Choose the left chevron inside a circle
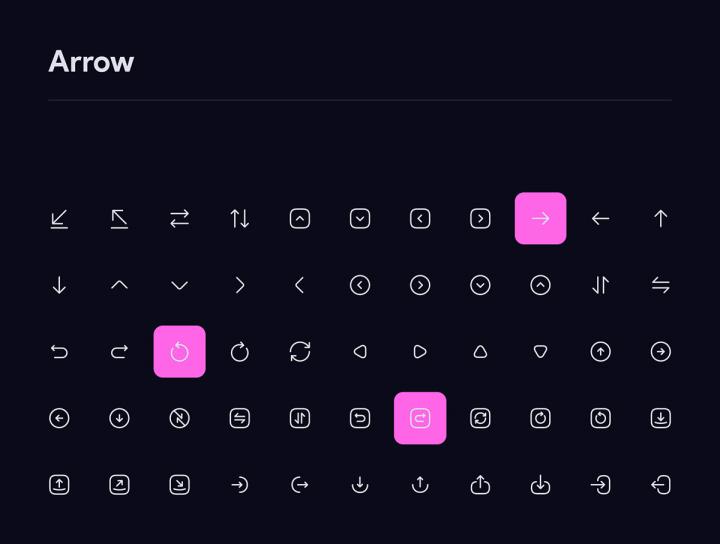The height and width of the screenshot is (544, 720). click(360, 285)
